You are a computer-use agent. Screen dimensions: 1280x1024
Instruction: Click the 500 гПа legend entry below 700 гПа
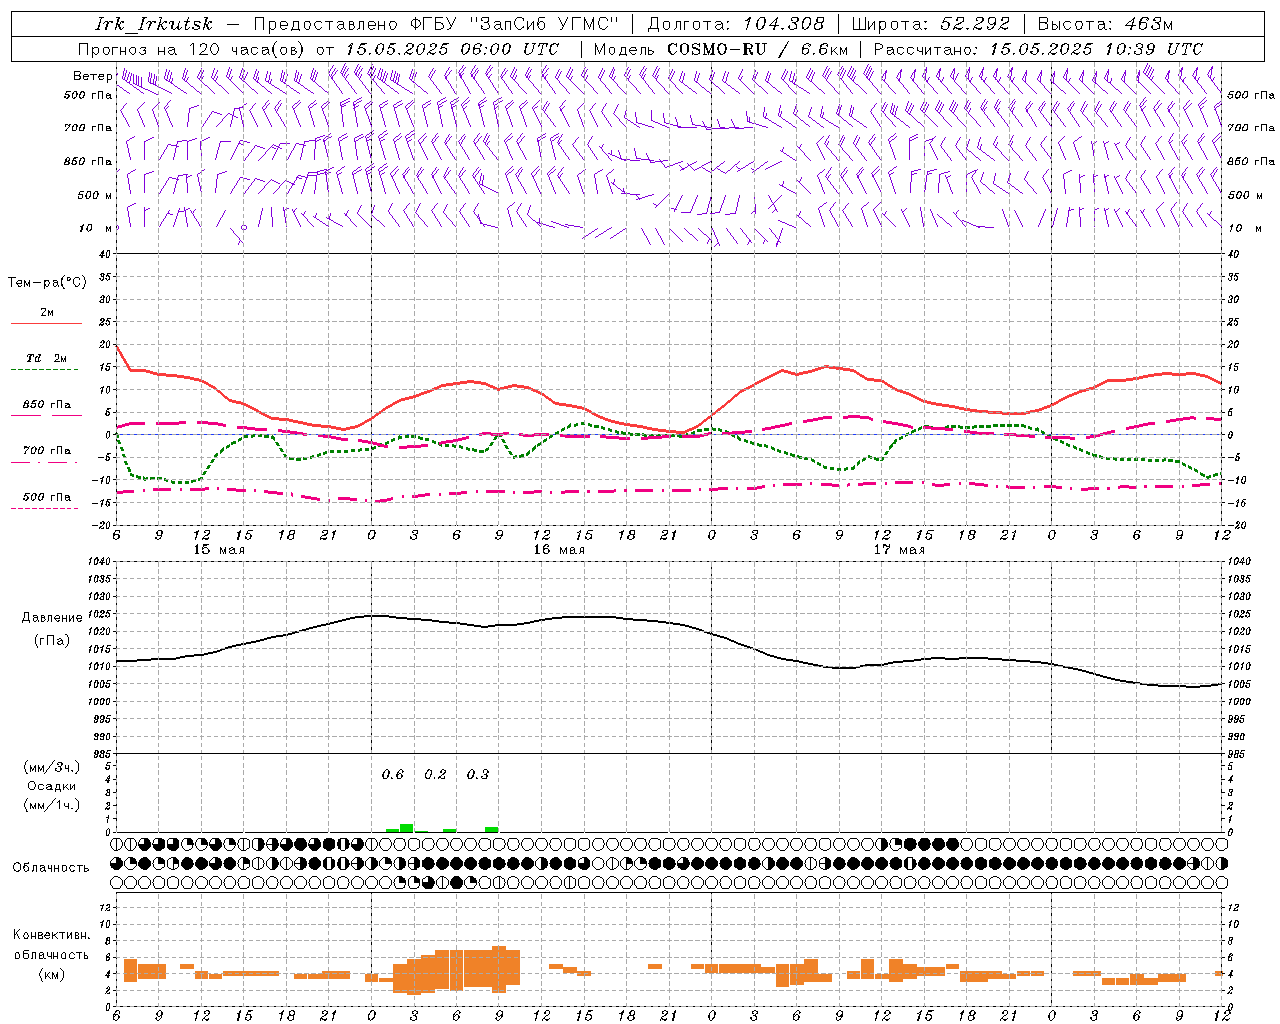pyautogui.click(x=46, y=497)
